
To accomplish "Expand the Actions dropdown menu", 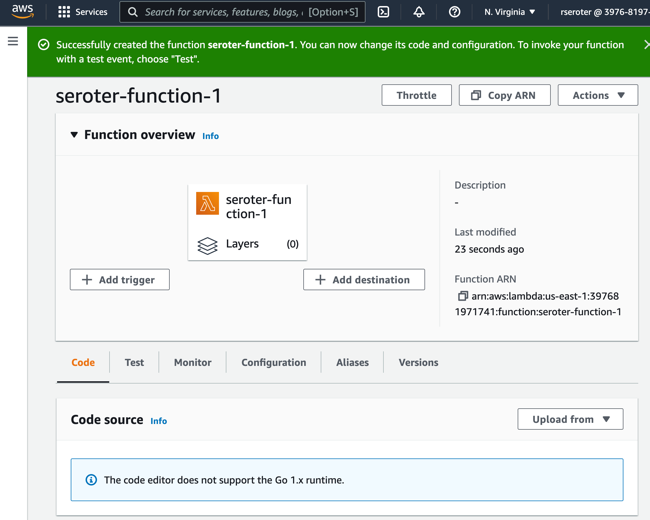I will (598, 96).
